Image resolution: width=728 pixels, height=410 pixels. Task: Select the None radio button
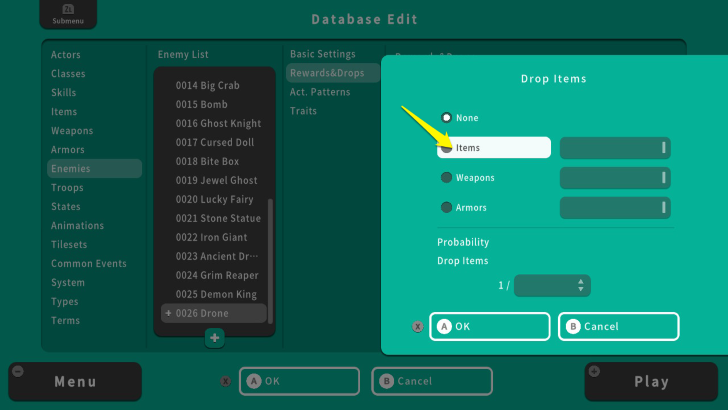pyautogui.click(x=446, y=117)
